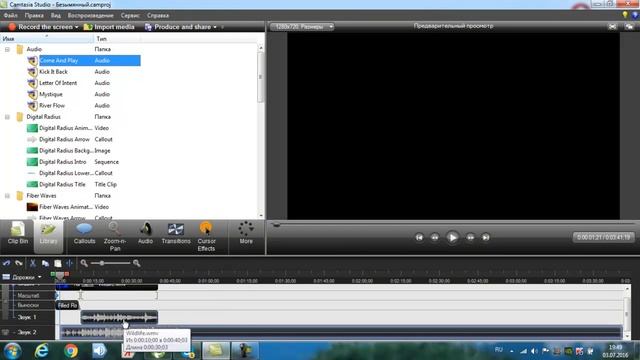This screenshot has height=360, width=640.
Task: Open the More tools menu
Action: (246, 233)
